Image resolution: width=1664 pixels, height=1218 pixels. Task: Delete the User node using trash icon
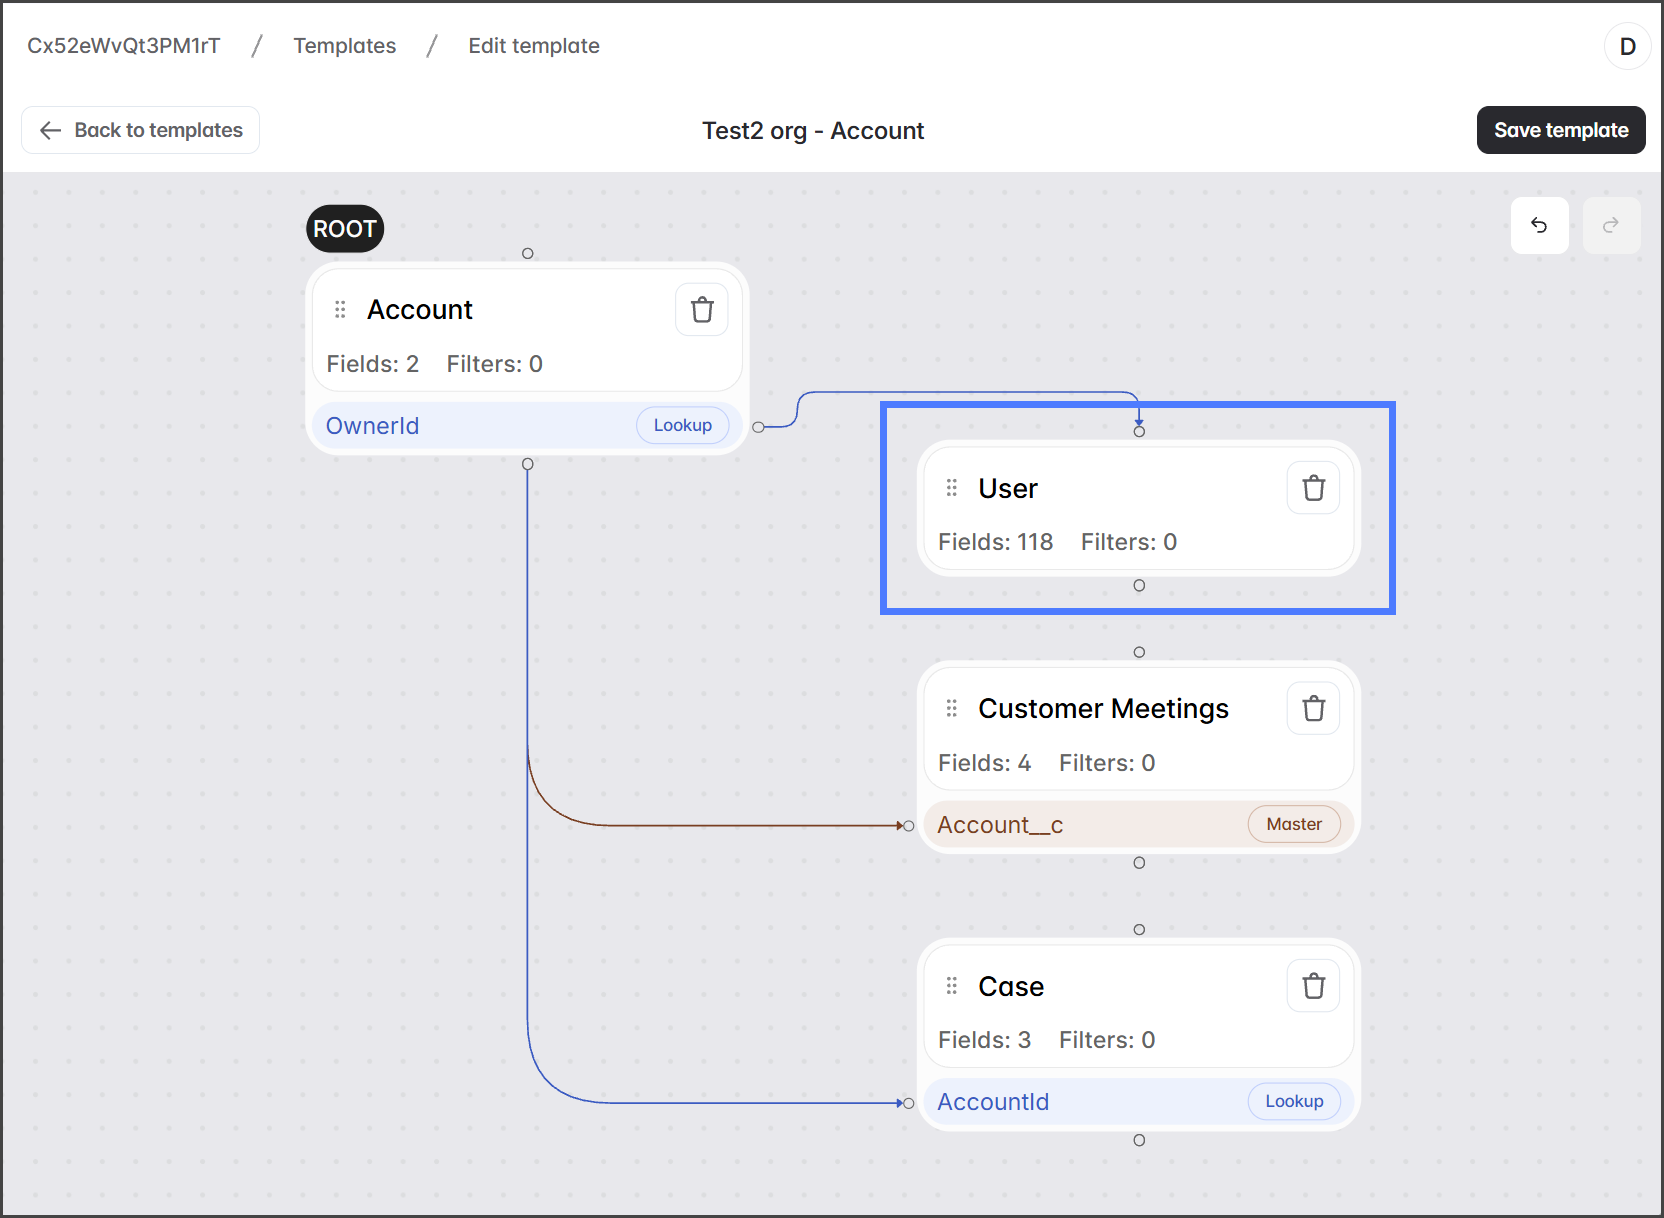coord(1313,488)
